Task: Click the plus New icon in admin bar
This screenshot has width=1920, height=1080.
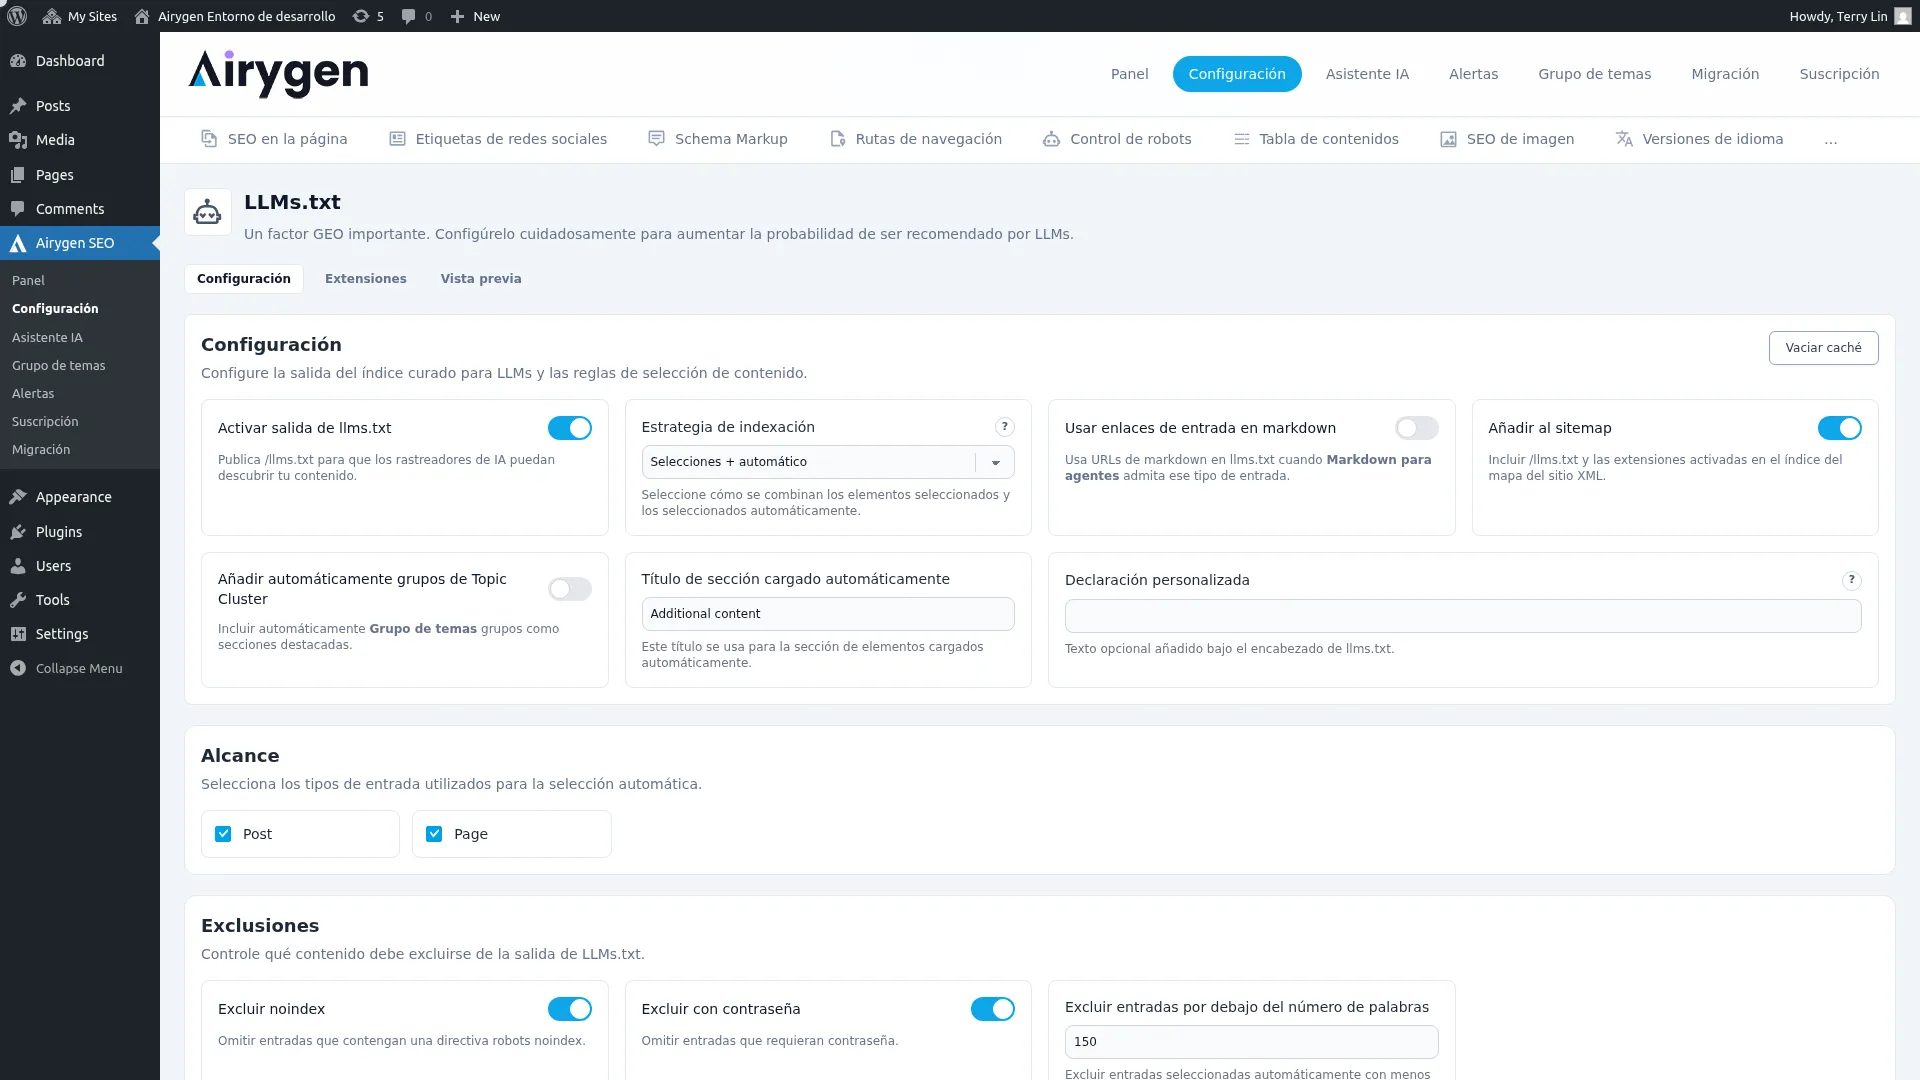Action: click(457, 16)
